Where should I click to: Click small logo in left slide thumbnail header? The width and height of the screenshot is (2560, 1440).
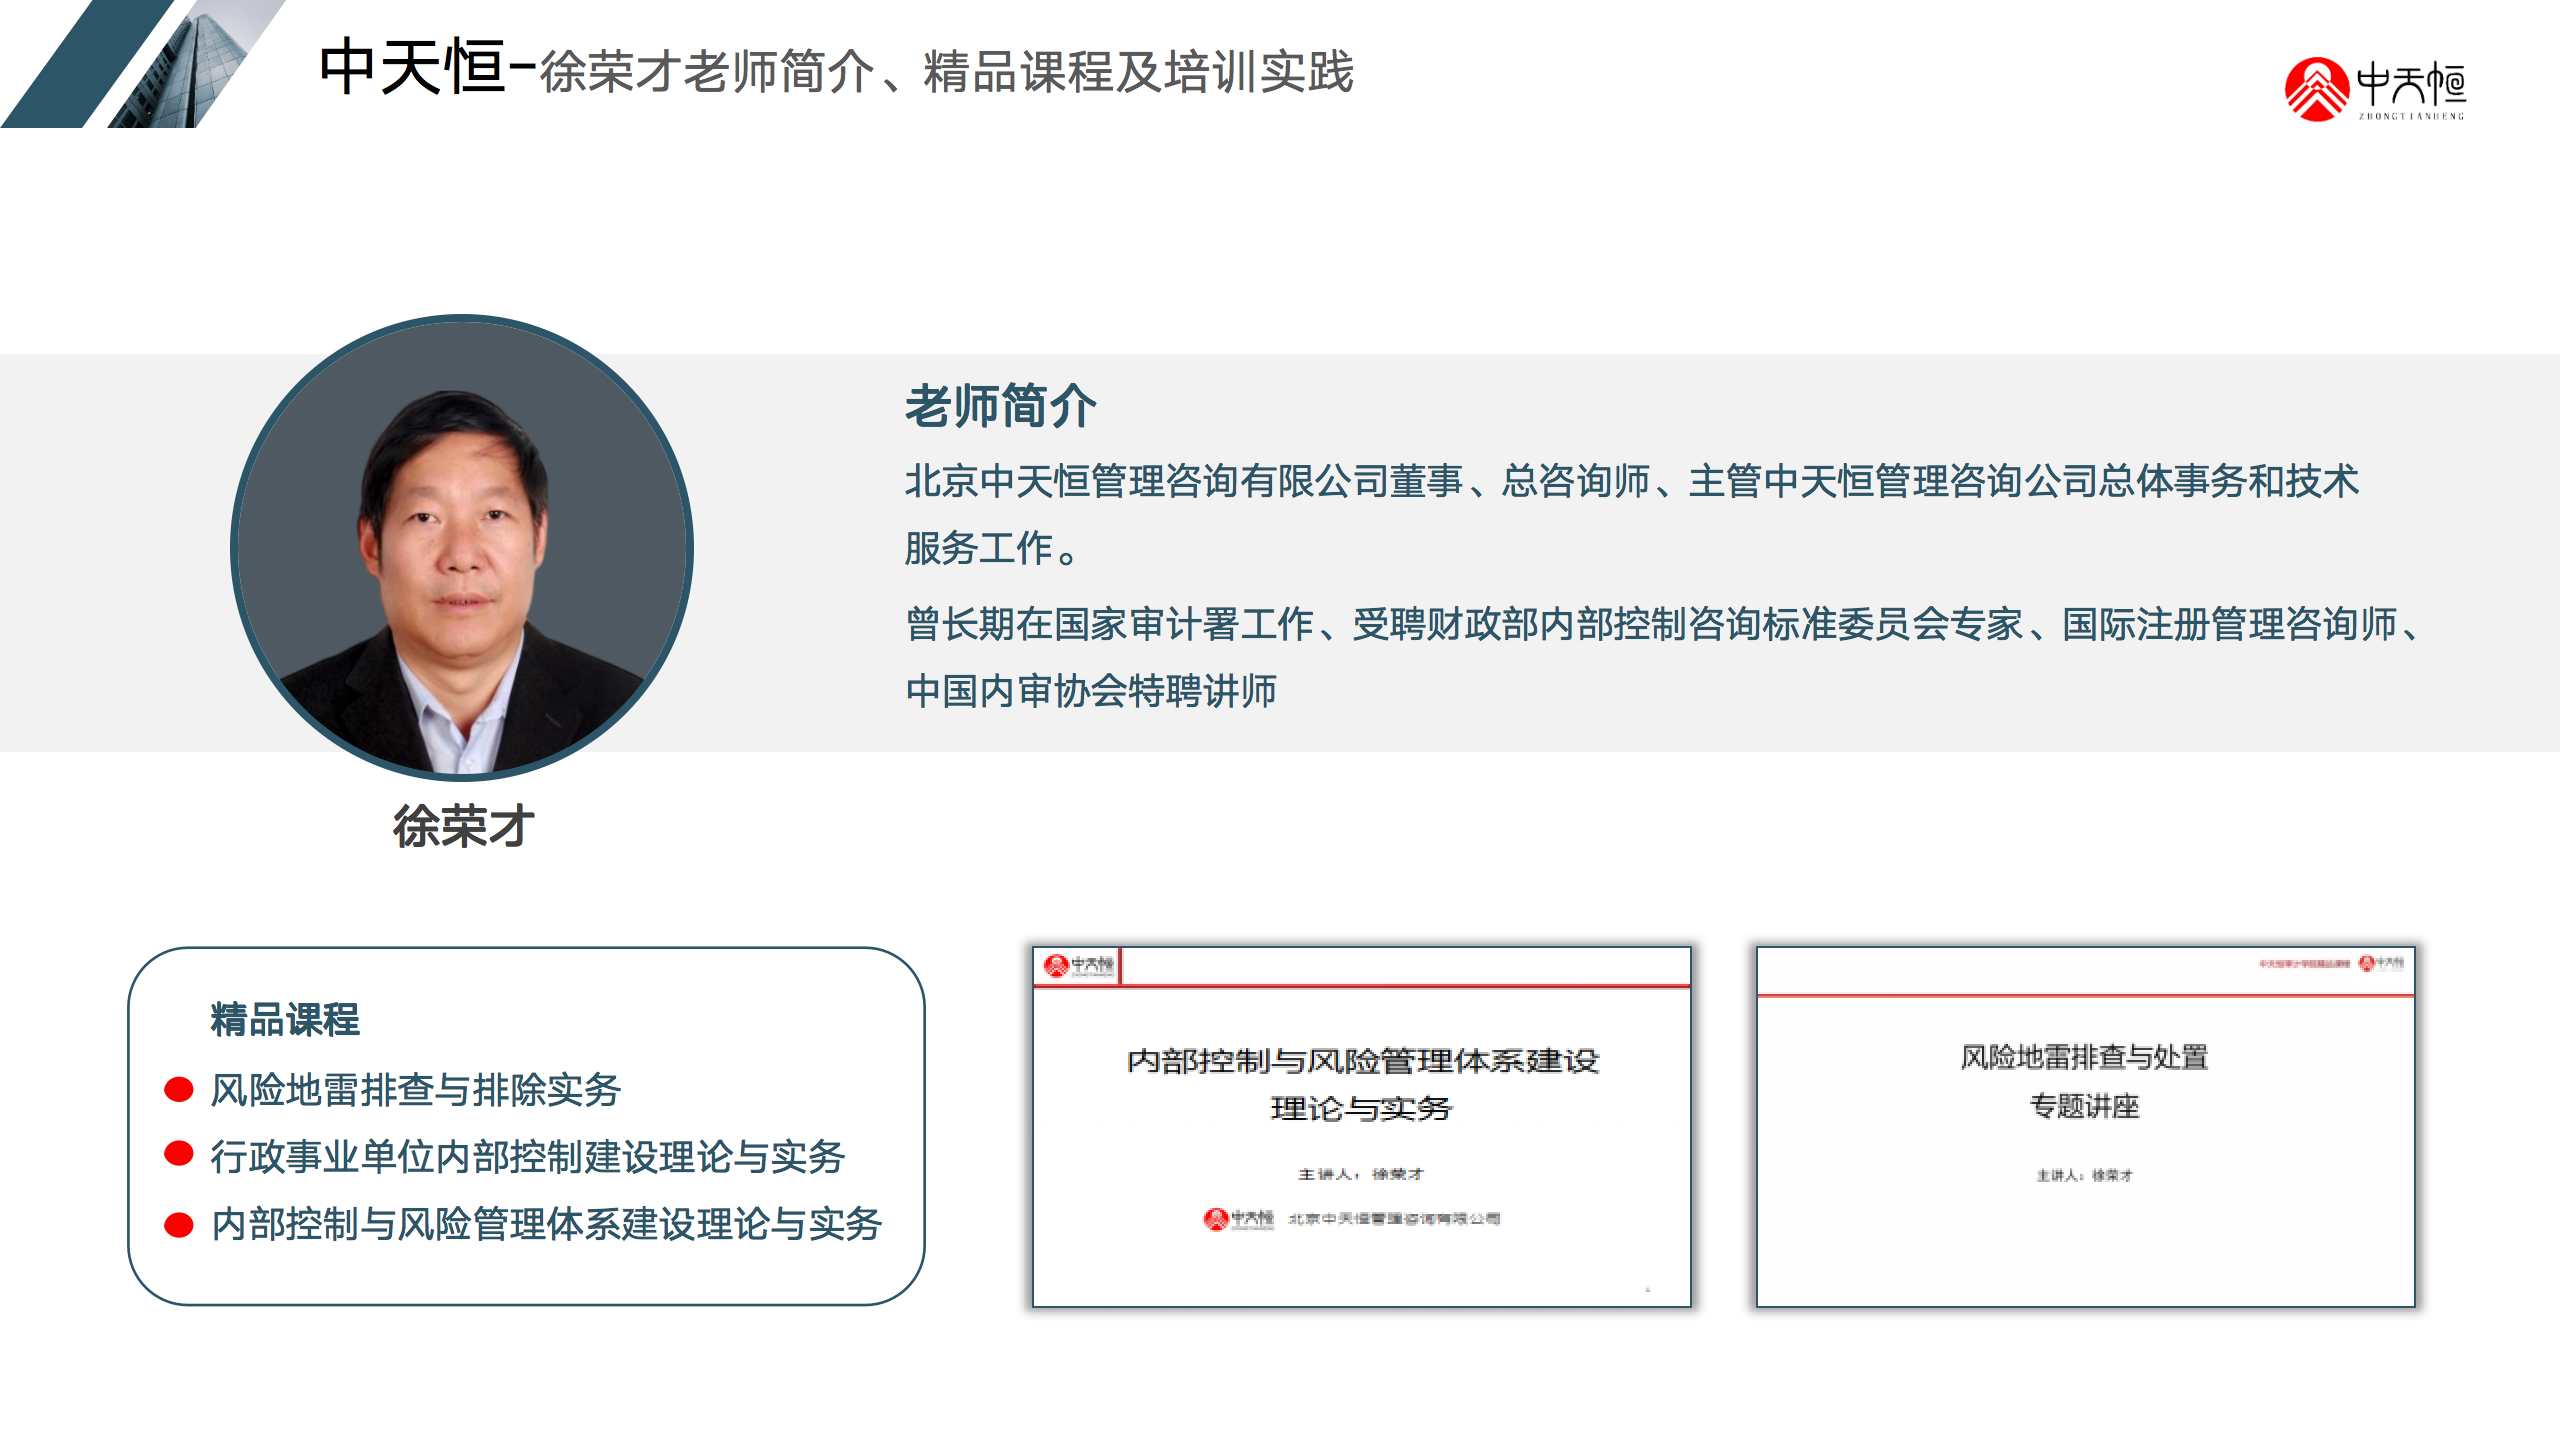tap(1078, 966)
